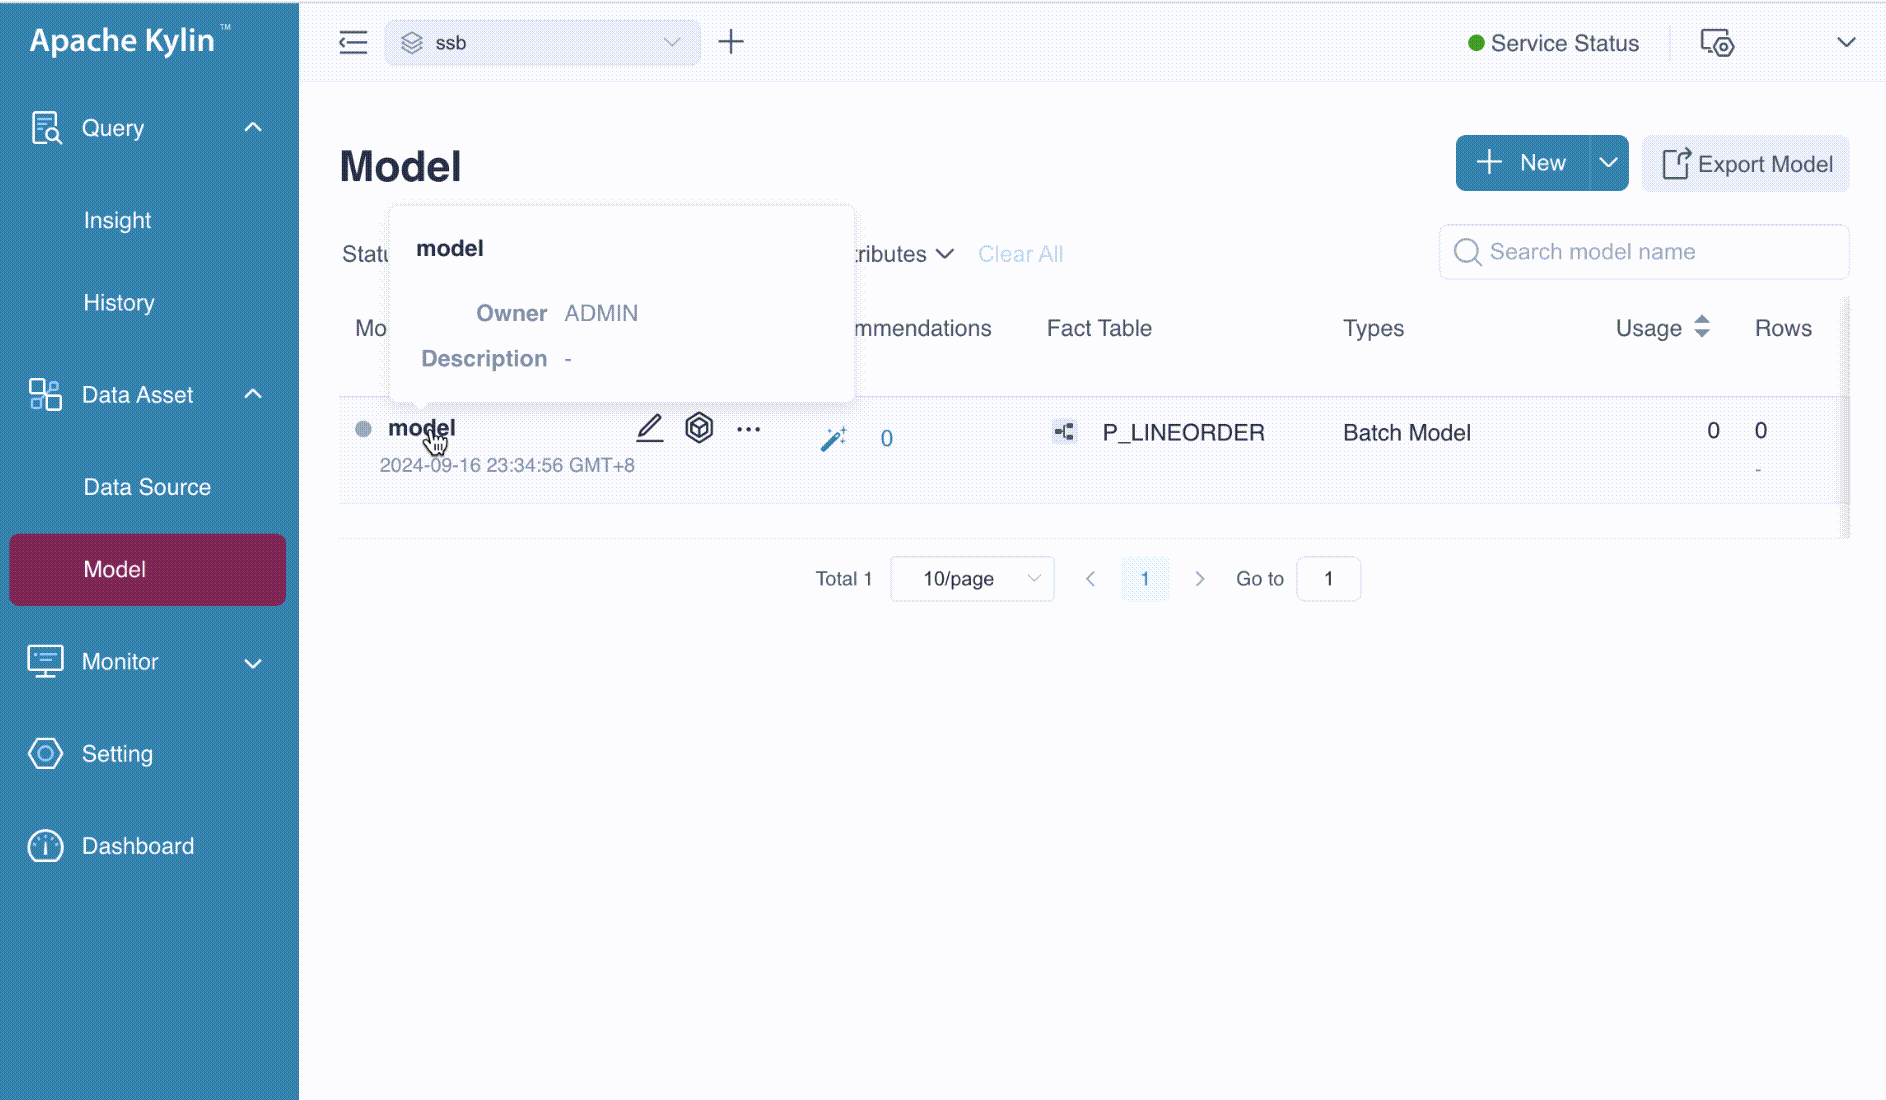Screen dimensions: 1886x1100
Task: Open the ssb project dropdown
Action: pyautogui.click(x=542, y=43)
